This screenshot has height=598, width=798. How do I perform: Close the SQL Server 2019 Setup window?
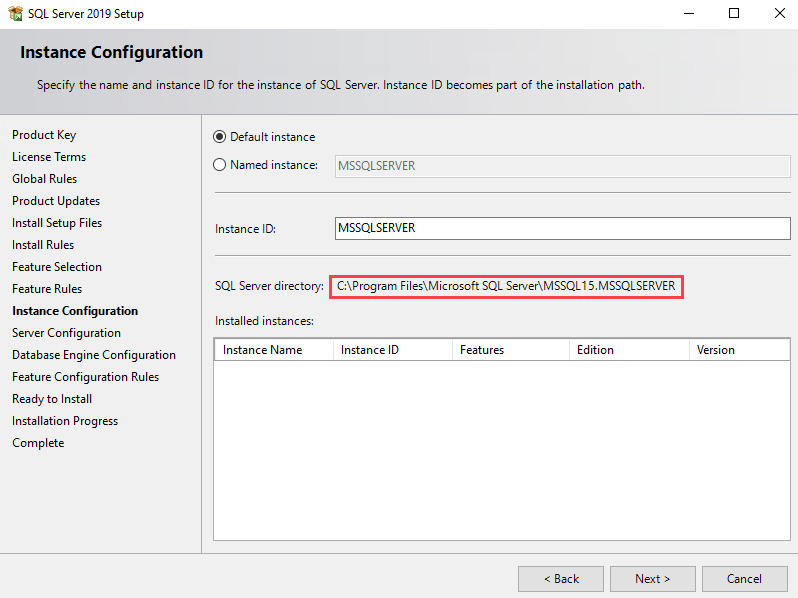[x=780, y=13]
